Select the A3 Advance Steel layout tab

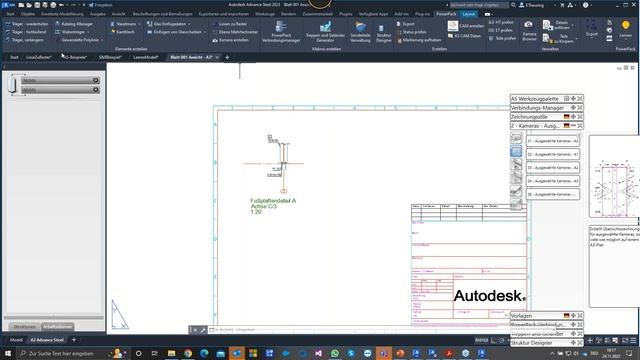click(x=47, y=340)
